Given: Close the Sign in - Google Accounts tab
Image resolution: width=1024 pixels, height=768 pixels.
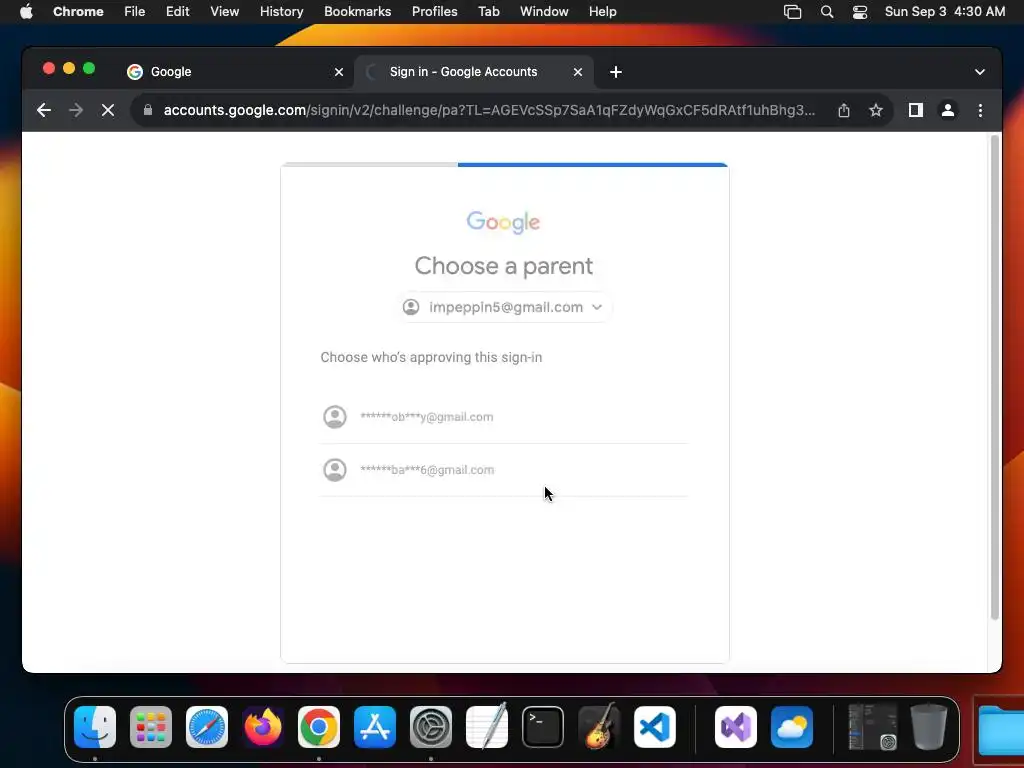Looking at the screenshot, I should point(578,72).
